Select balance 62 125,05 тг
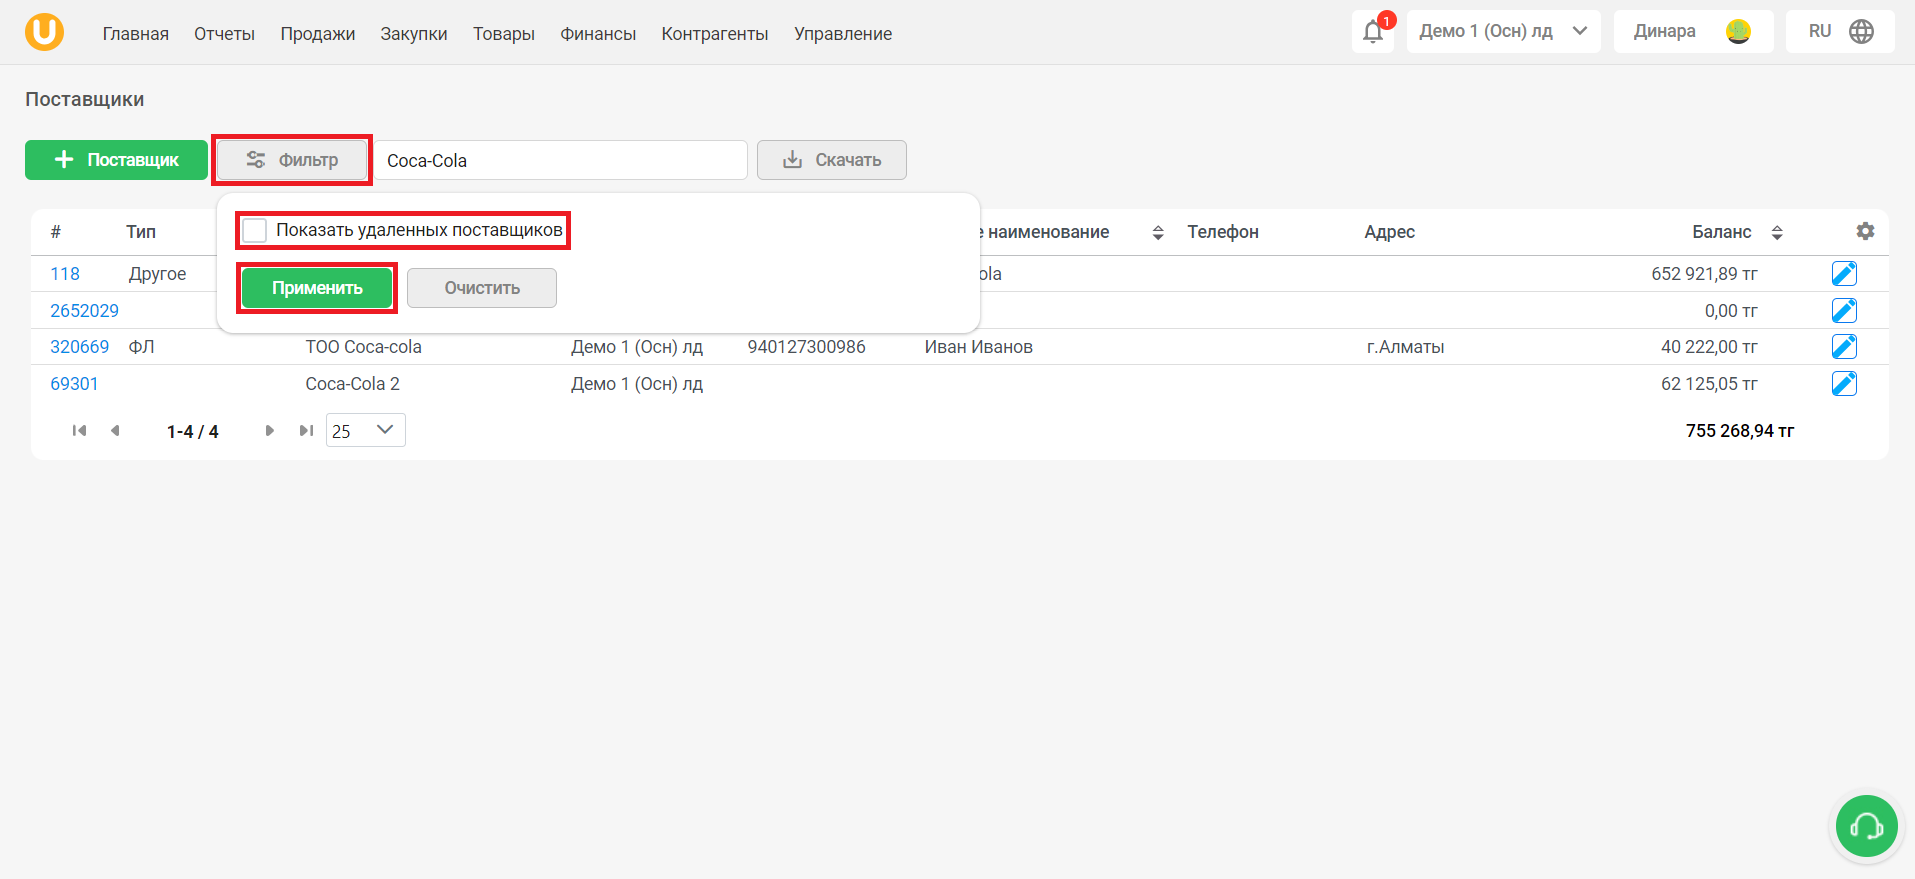Image resolution: width=1915 pixels, height=879 pixels. [1709, 384]
